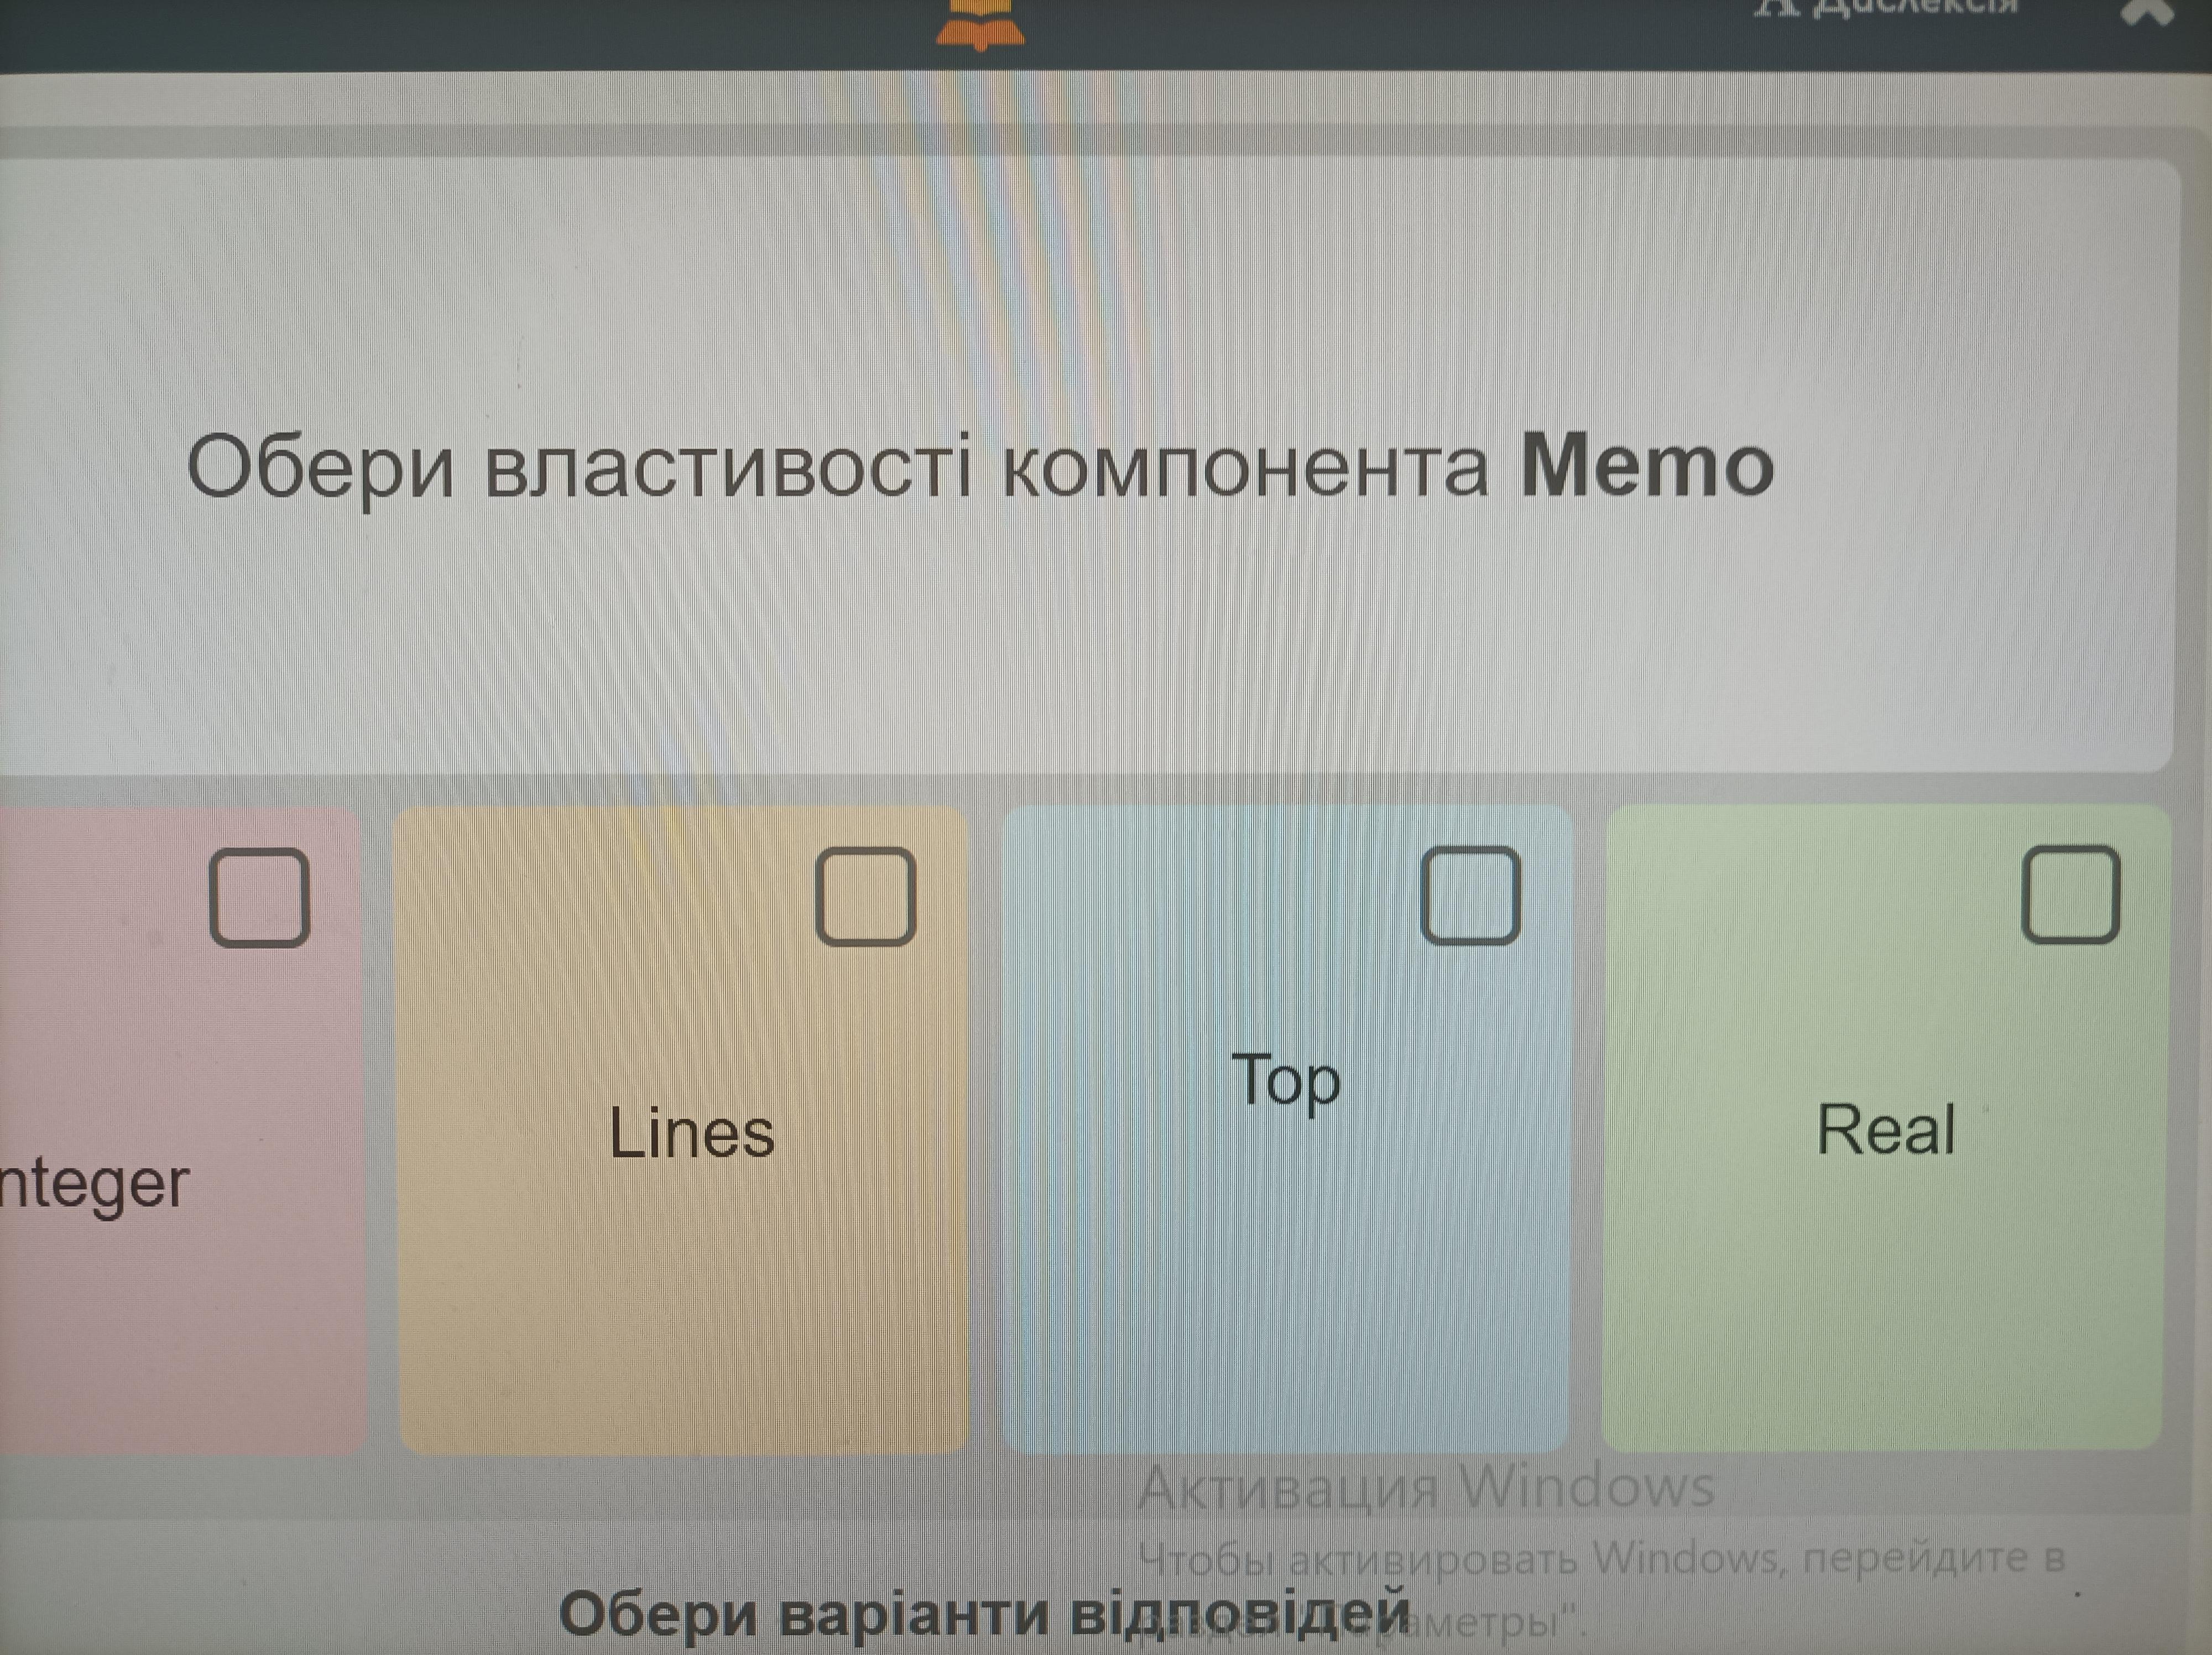Screen dimensions: 2212x1655
Task: Click the bold word Memo
Action: click(1646, 465)
